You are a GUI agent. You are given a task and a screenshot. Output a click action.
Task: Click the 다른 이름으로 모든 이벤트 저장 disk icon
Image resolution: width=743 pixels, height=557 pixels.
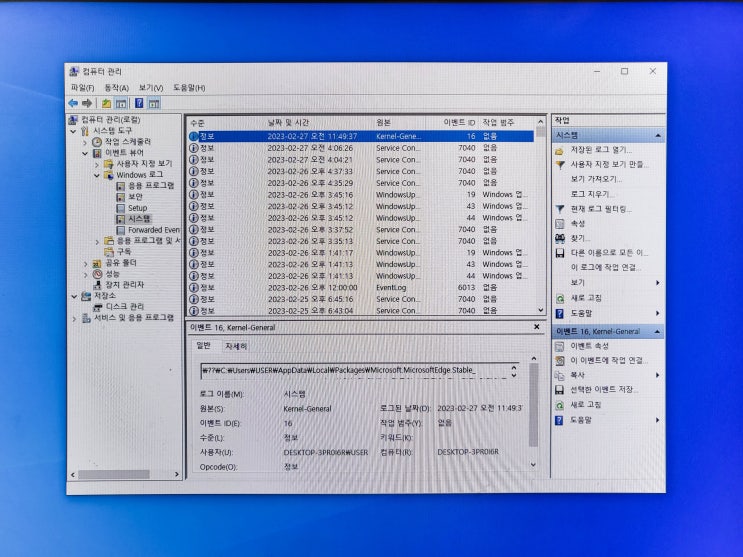pos(560,253)
